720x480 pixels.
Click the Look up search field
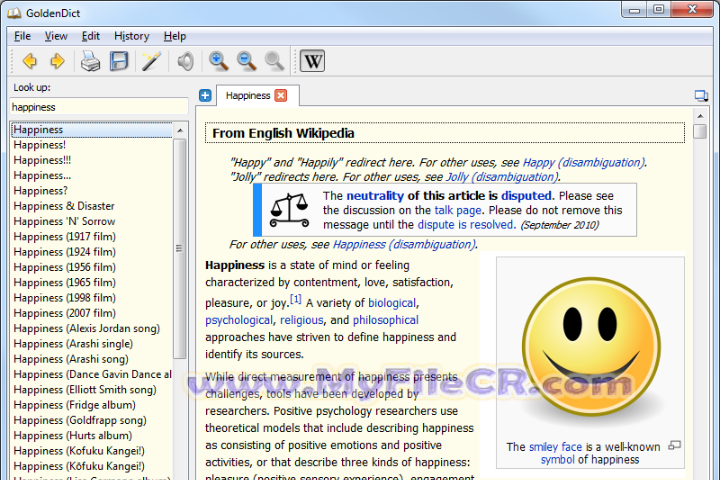[99, 107]
